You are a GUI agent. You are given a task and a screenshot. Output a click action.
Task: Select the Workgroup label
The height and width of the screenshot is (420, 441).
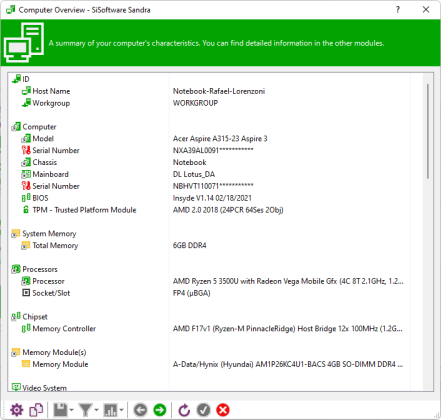click(x=51, y=103)
